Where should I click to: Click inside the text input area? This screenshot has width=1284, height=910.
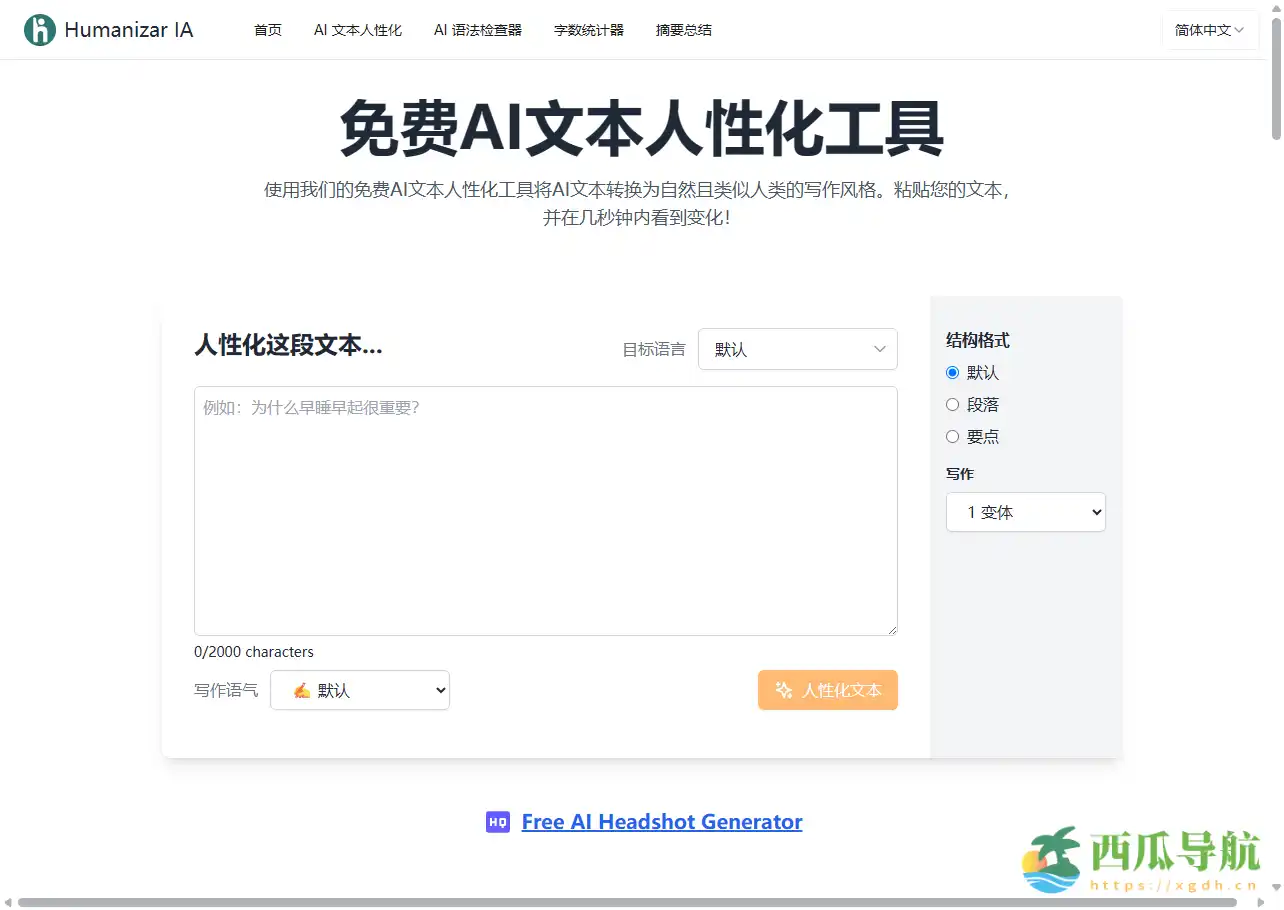click(x=545, y=510)
